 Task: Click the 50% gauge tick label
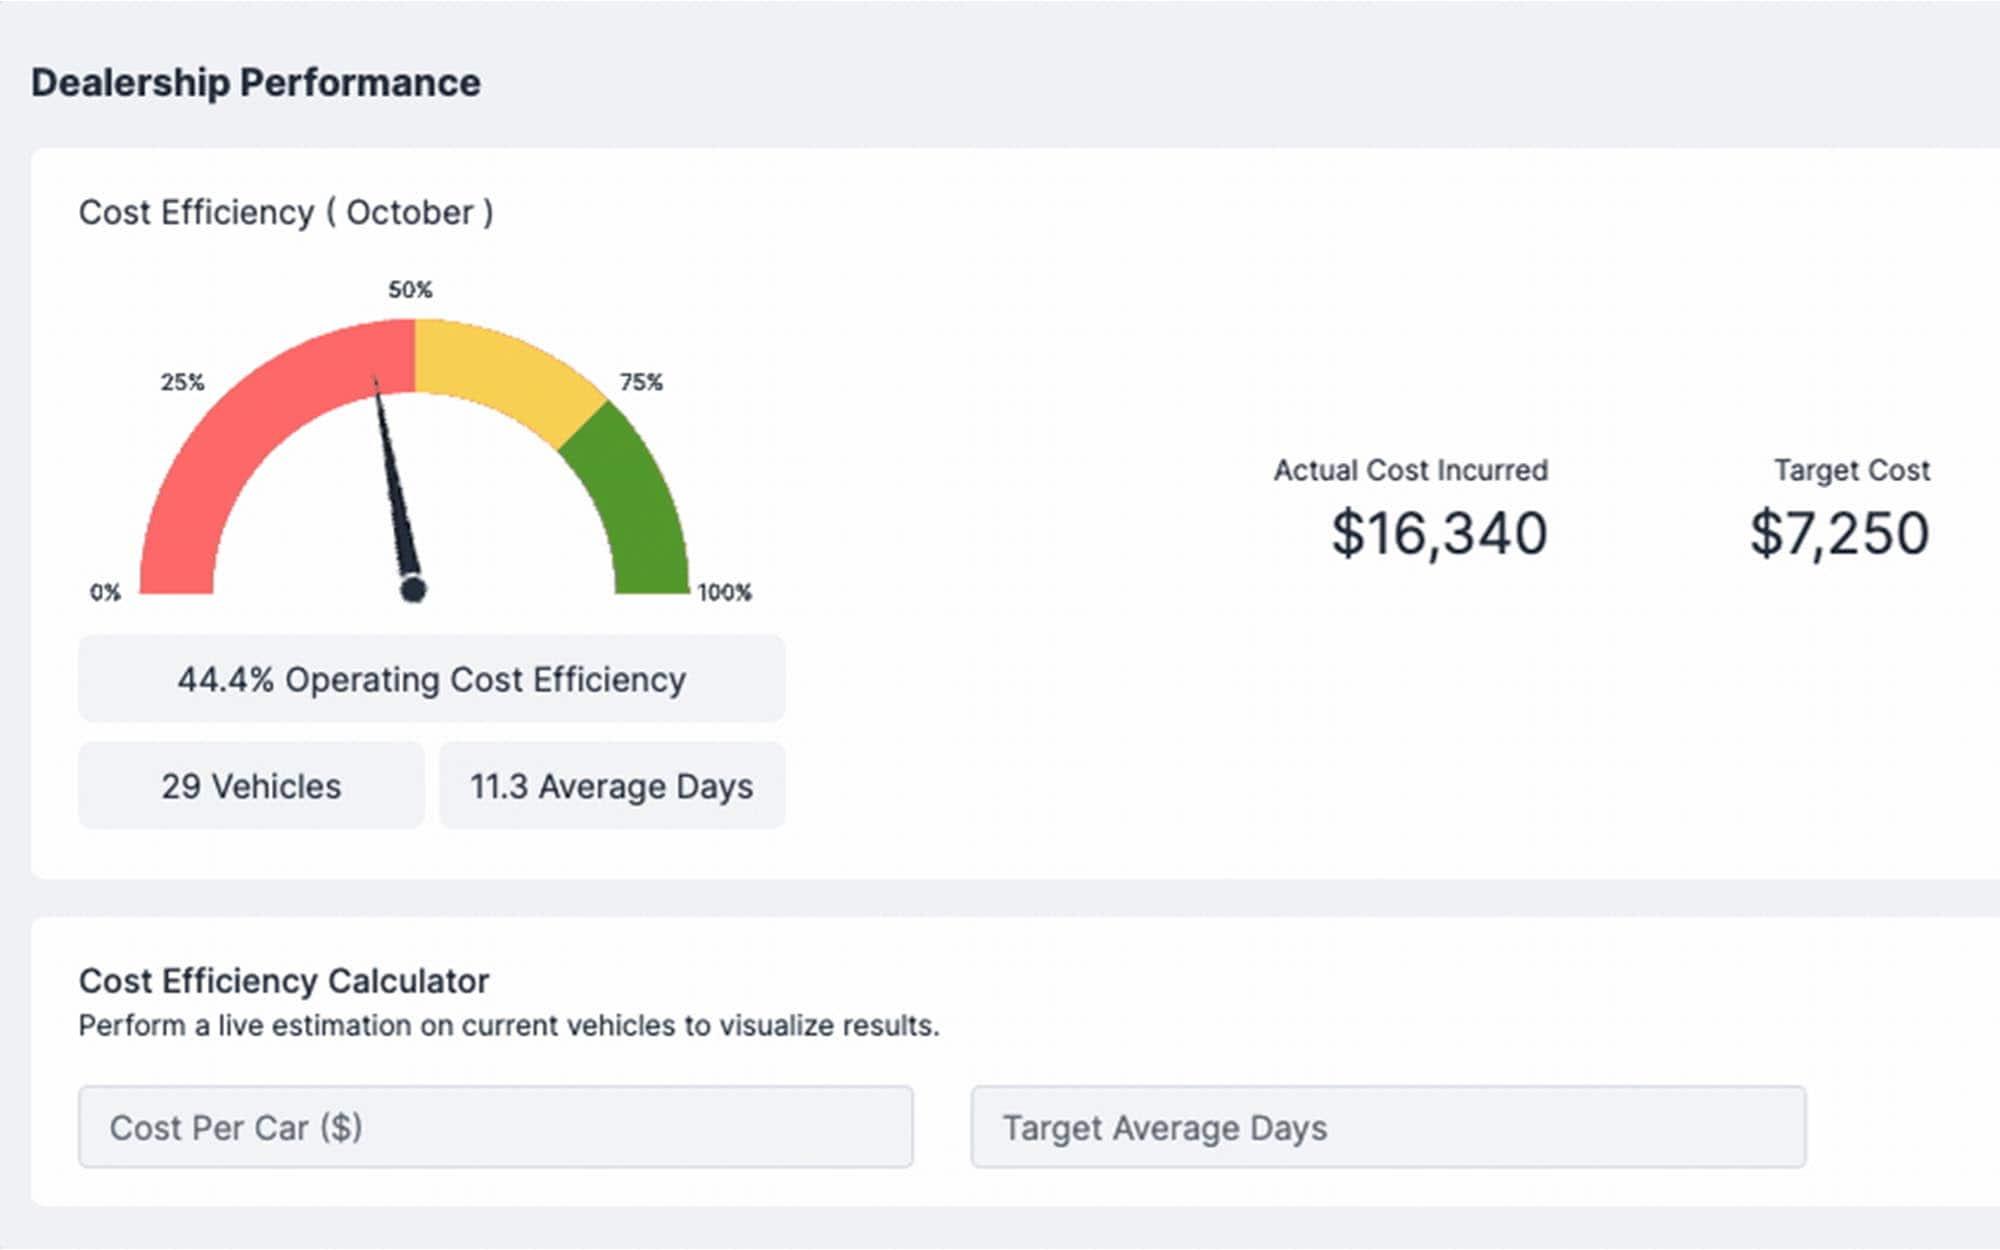[410, 290]
